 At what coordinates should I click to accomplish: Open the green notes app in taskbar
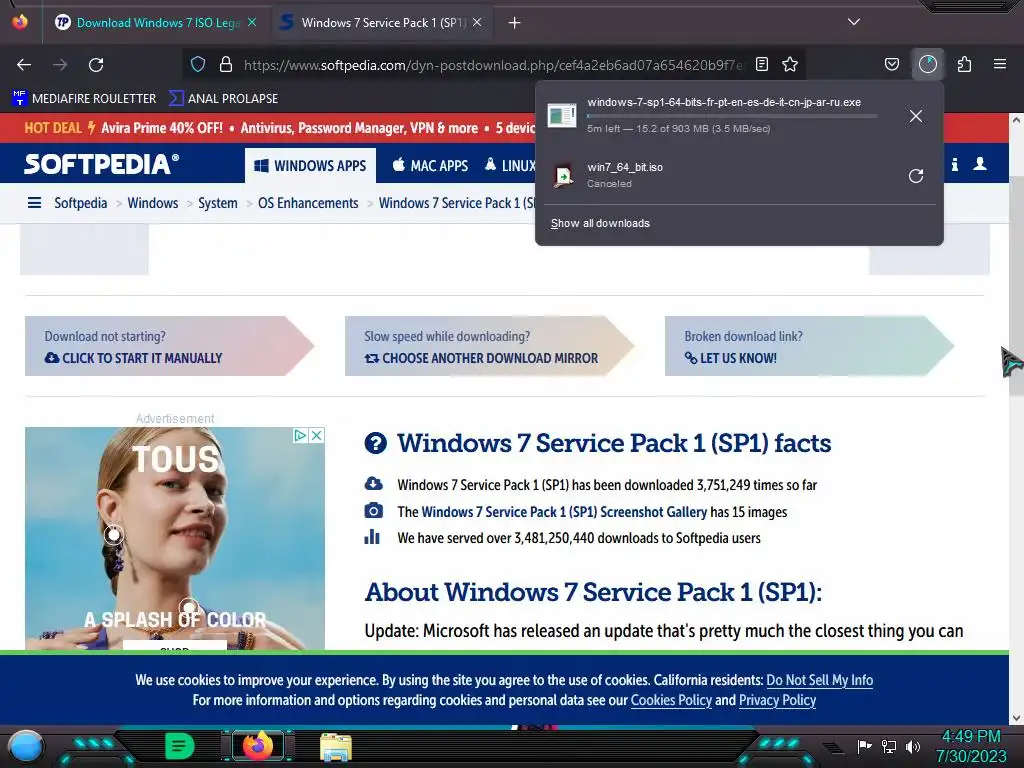[180, 745]
